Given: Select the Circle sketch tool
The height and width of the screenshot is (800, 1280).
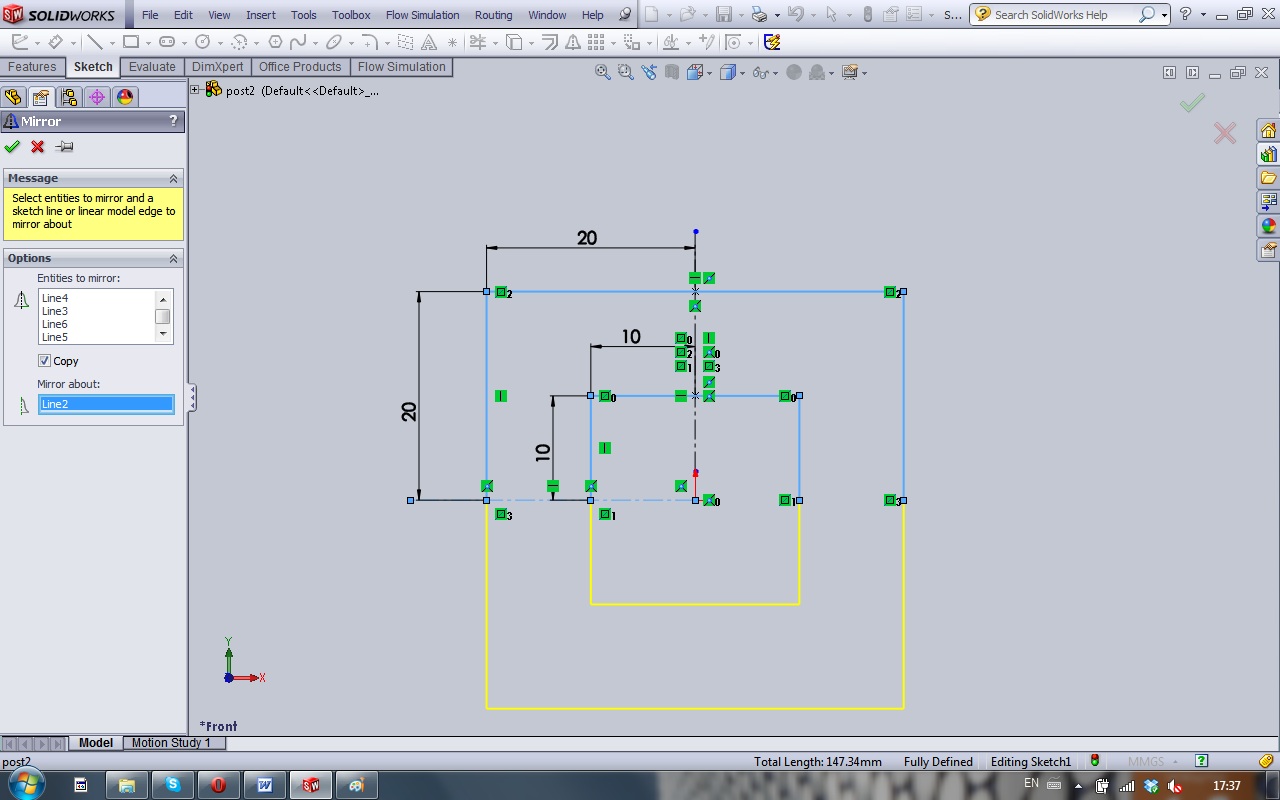Looking at the screenshot, I should click(203, 42).
